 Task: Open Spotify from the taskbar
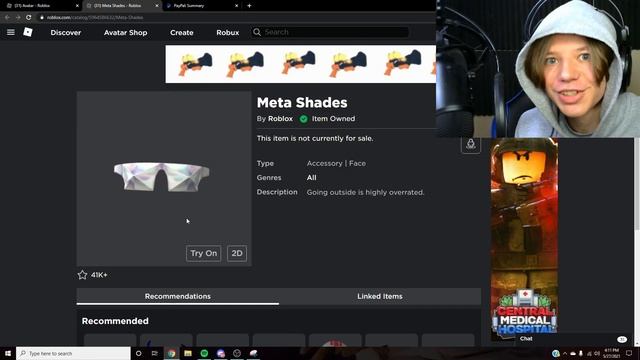(x=204, y=353)
